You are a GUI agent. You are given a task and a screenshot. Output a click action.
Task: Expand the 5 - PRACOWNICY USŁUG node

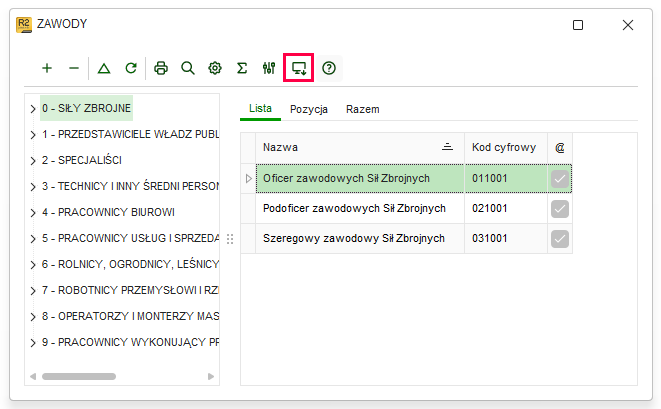(x=33, y=239)
